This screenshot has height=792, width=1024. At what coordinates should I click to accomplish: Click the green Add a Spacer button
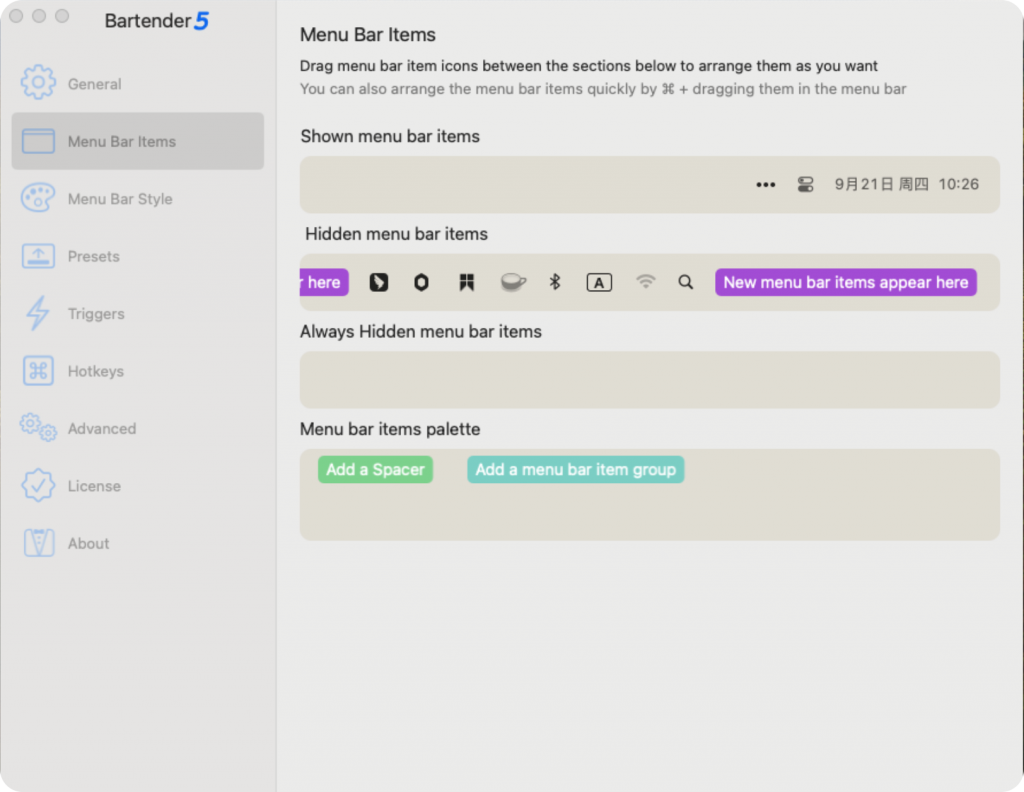point(375,470)
